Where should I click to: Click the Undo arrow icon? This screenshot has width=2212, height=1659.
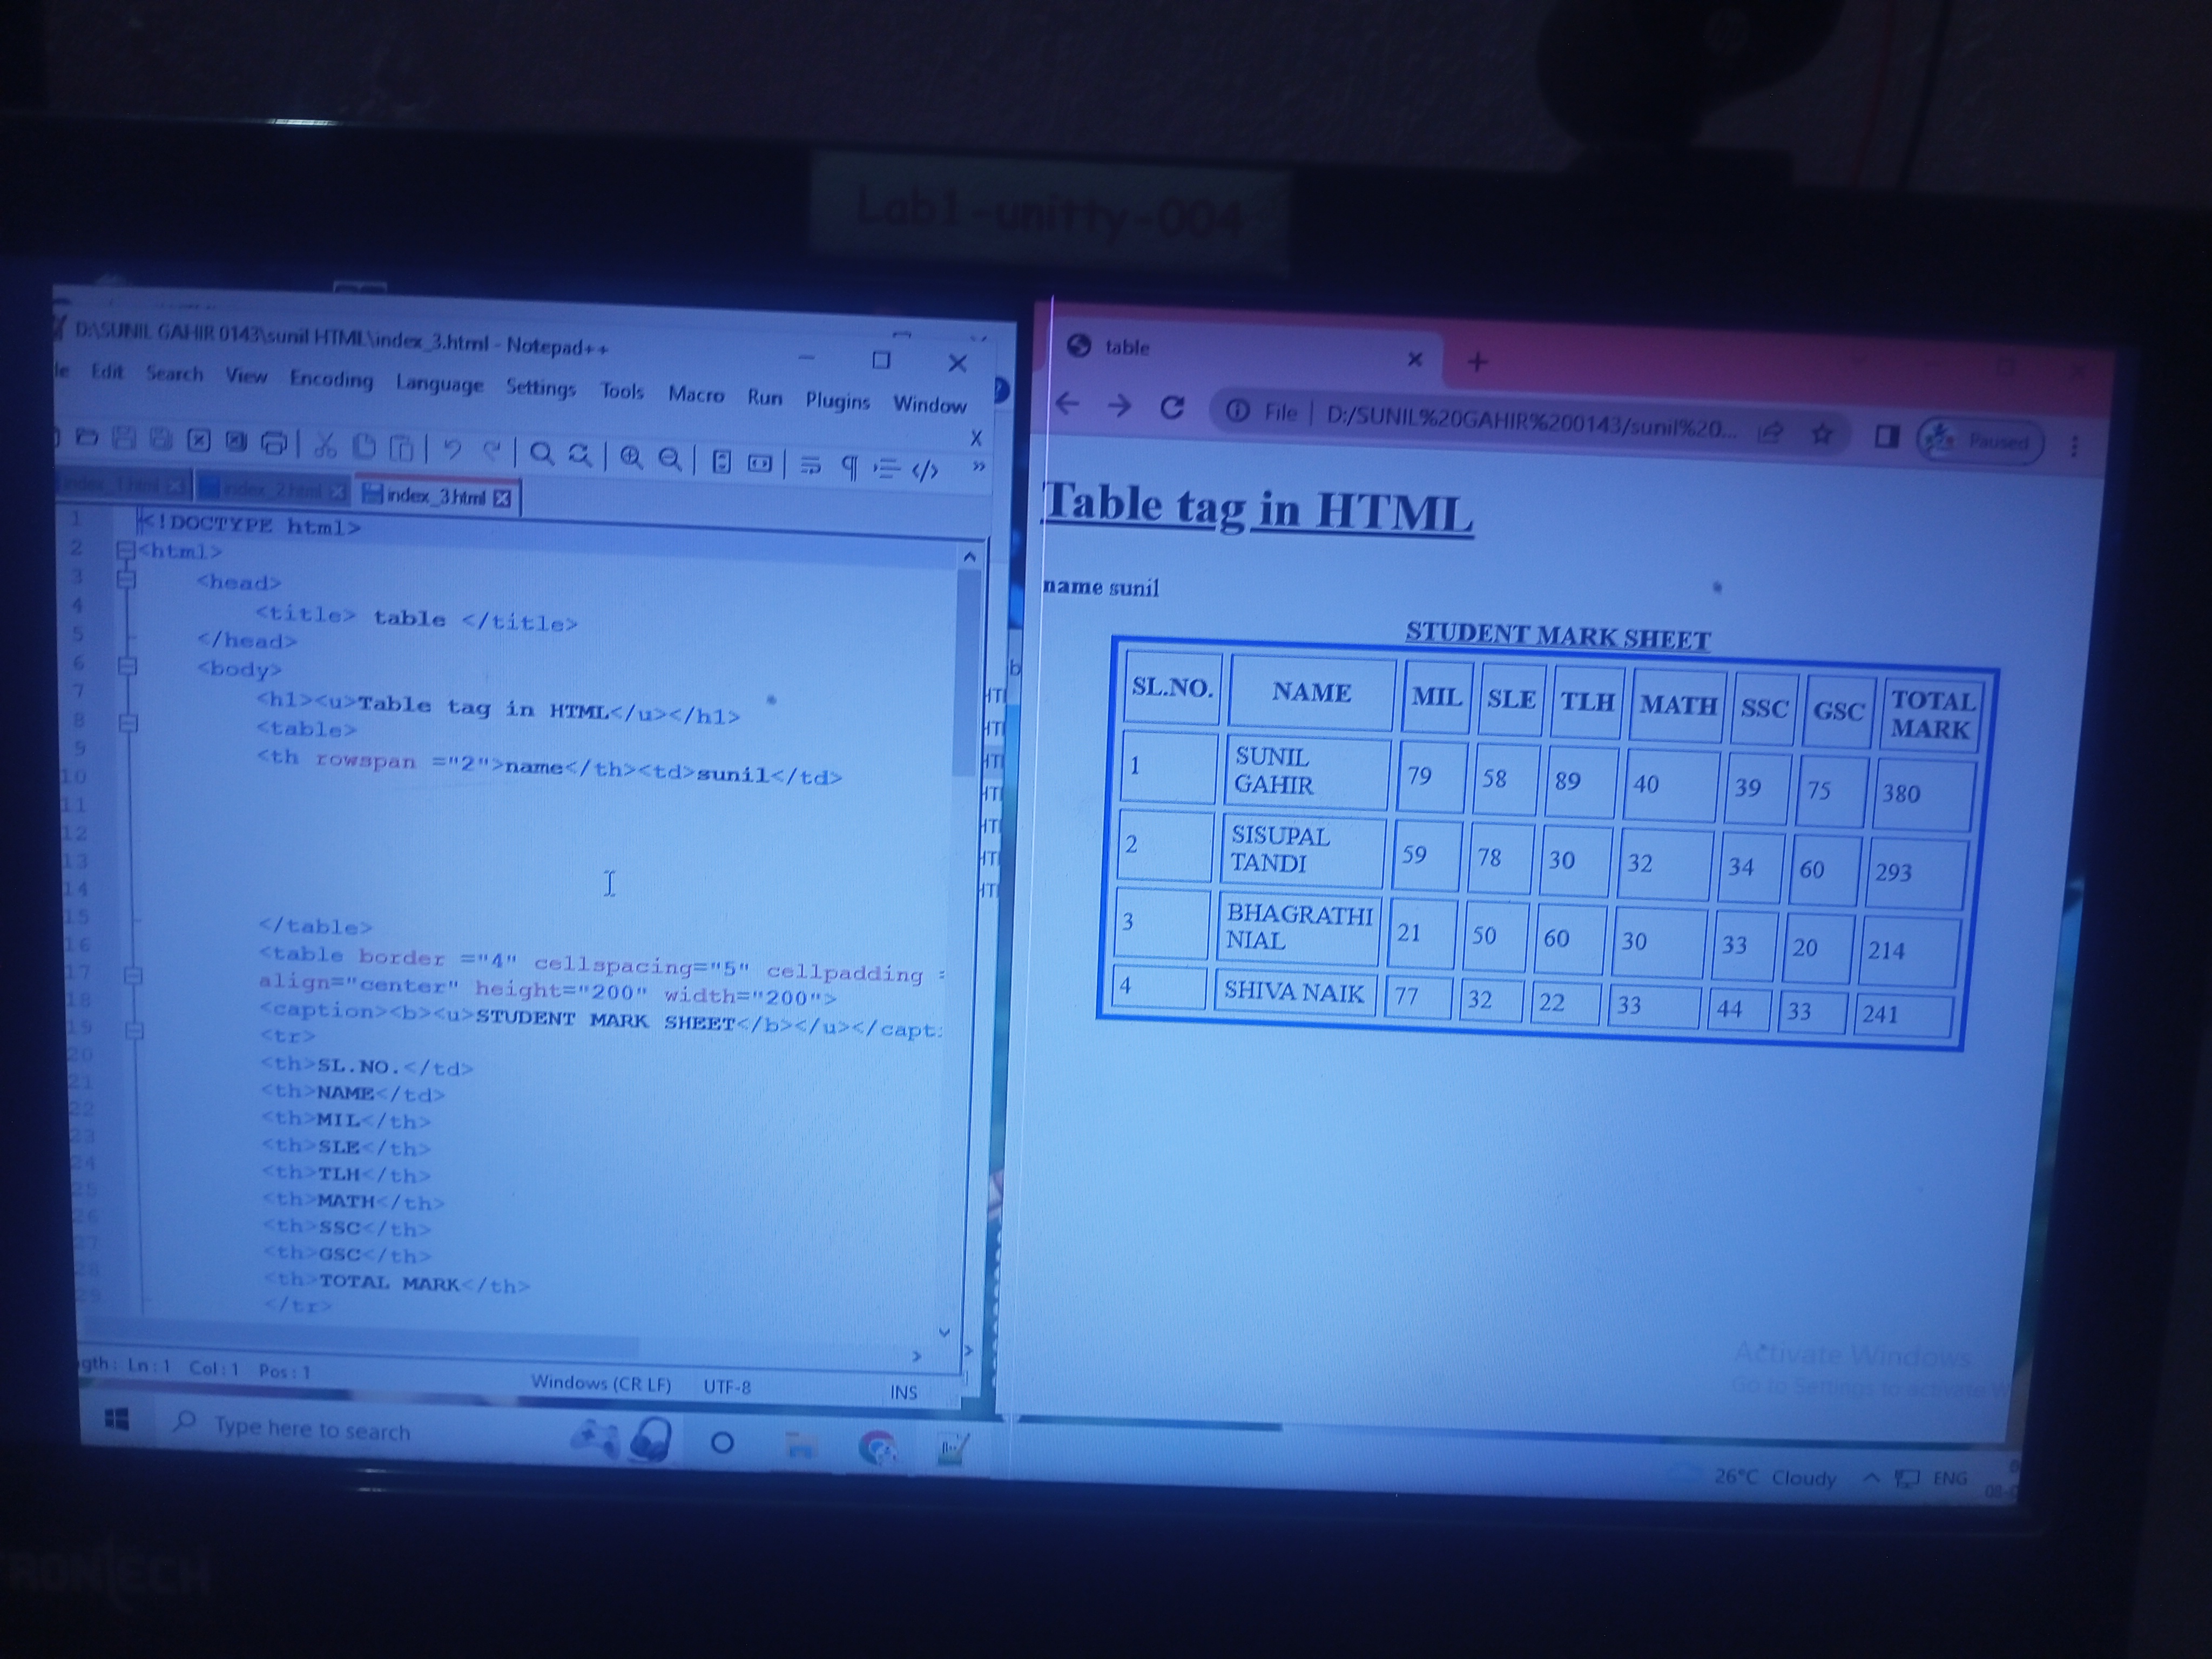click(x=452, y=449)
